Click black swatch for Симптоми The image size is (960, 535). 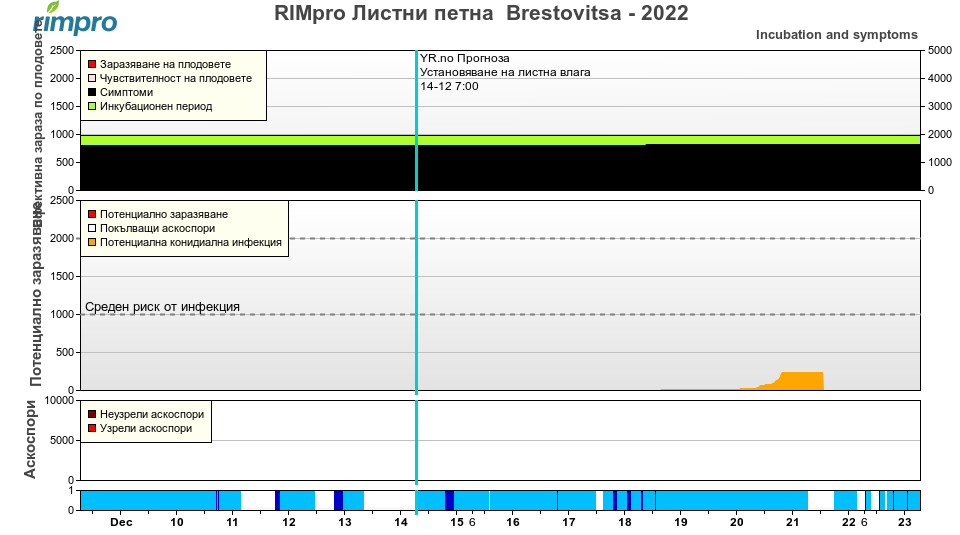[x=92, y=92]
